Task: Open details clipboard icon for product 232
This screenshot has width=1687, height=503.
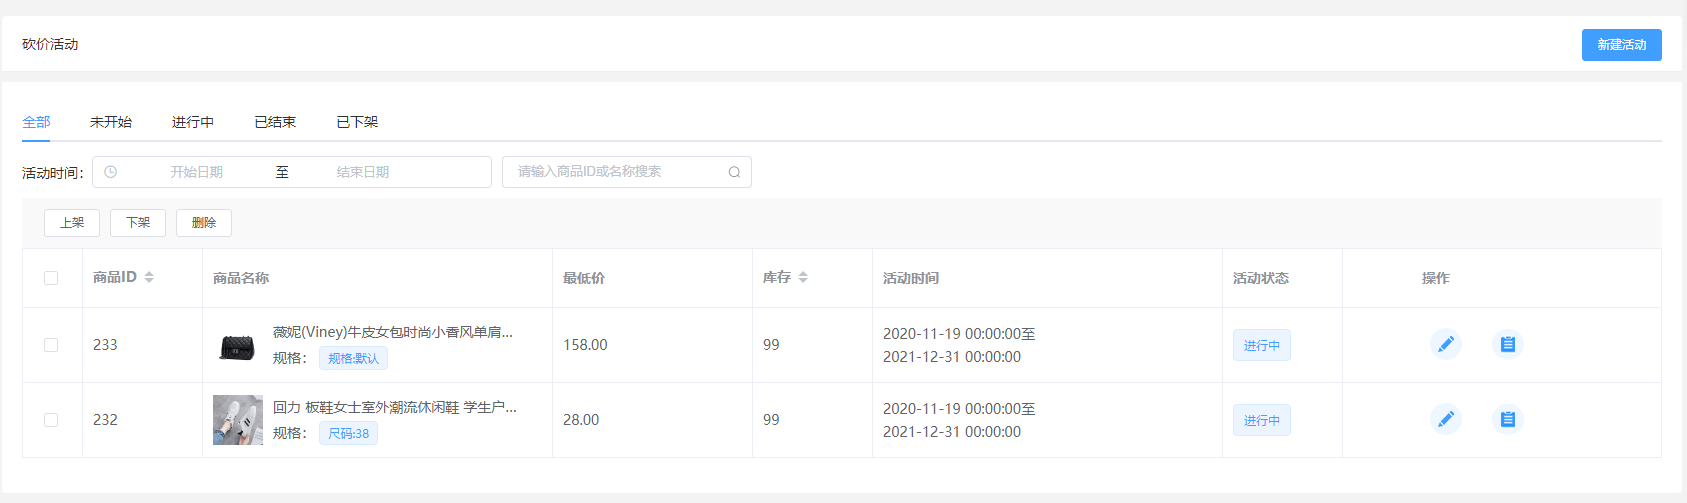Action: 1507,419
